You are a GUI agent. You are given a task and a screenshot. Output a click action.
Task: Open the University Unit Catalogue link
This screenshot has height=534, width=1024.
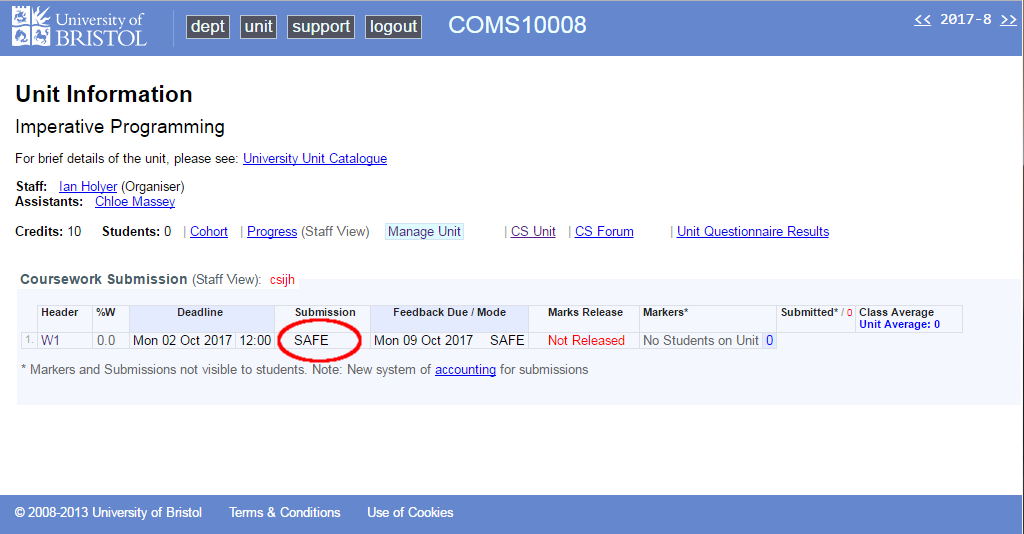(x=314, y=159)
